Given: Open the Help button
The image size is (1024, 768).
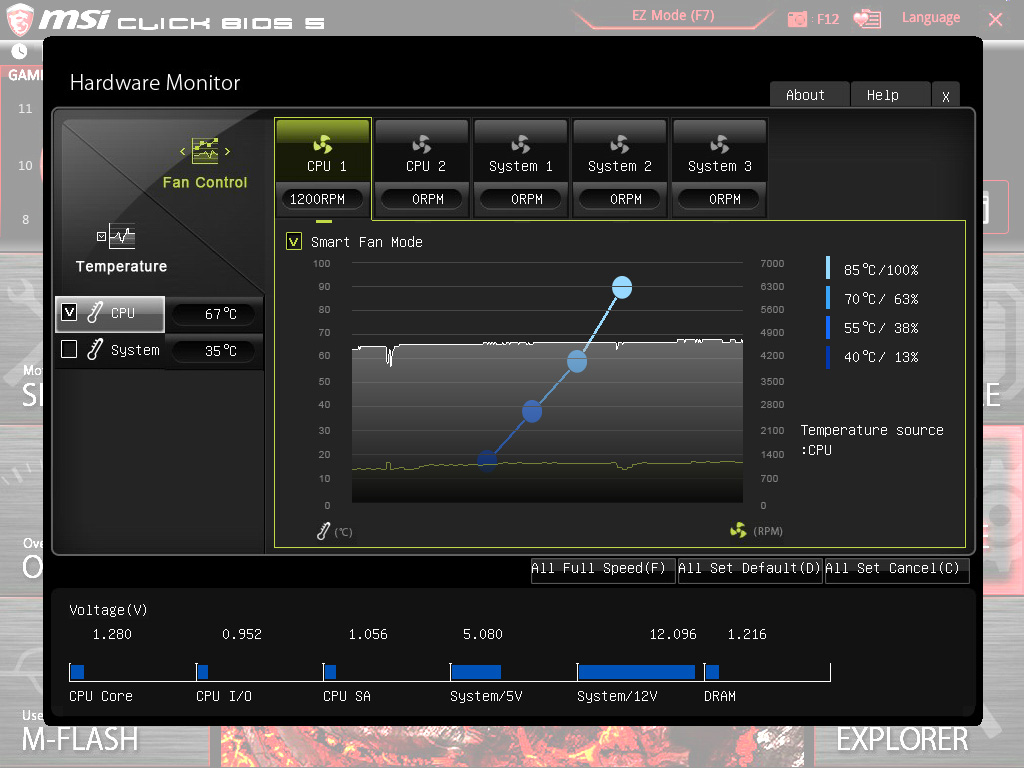Looking at the screenshot, I should pos(890,95).
